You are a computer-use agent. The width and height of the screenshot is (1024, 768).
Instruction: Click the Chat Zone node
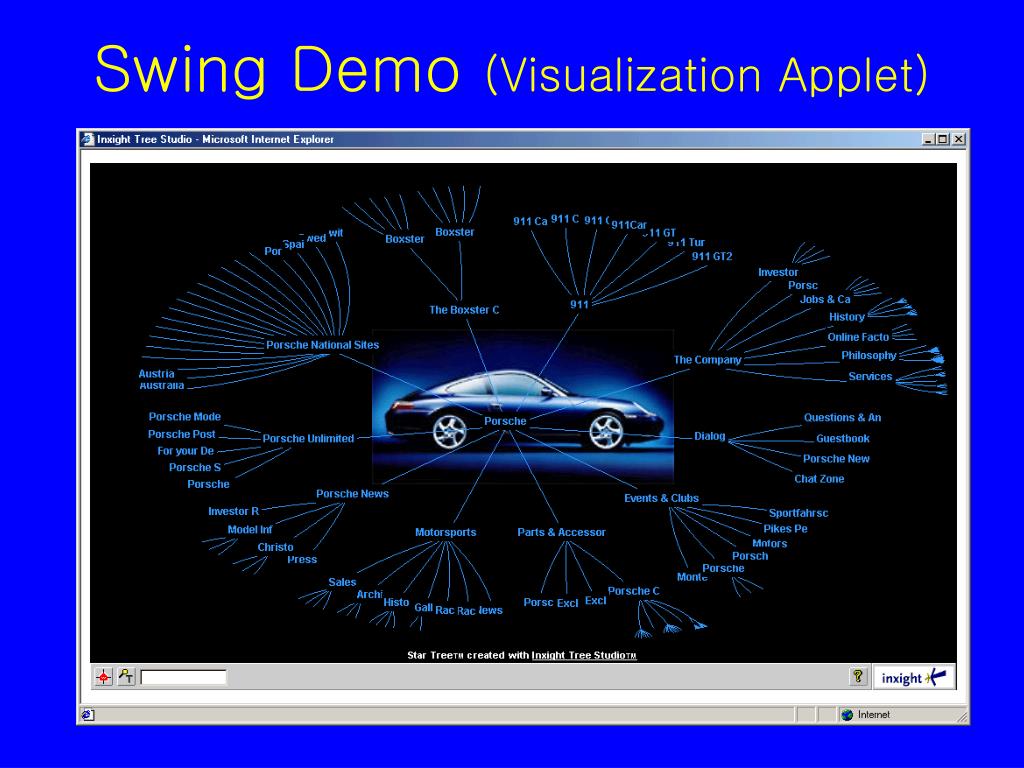point(819,479)
